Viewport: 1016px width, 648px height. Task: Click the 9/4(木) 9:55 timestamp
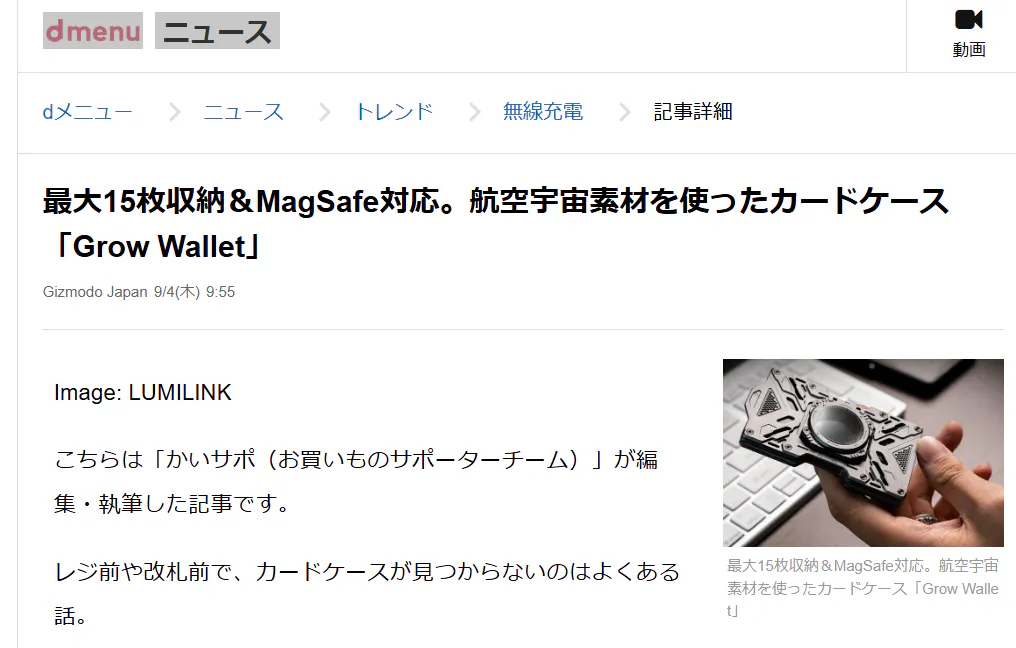(194, 292)
